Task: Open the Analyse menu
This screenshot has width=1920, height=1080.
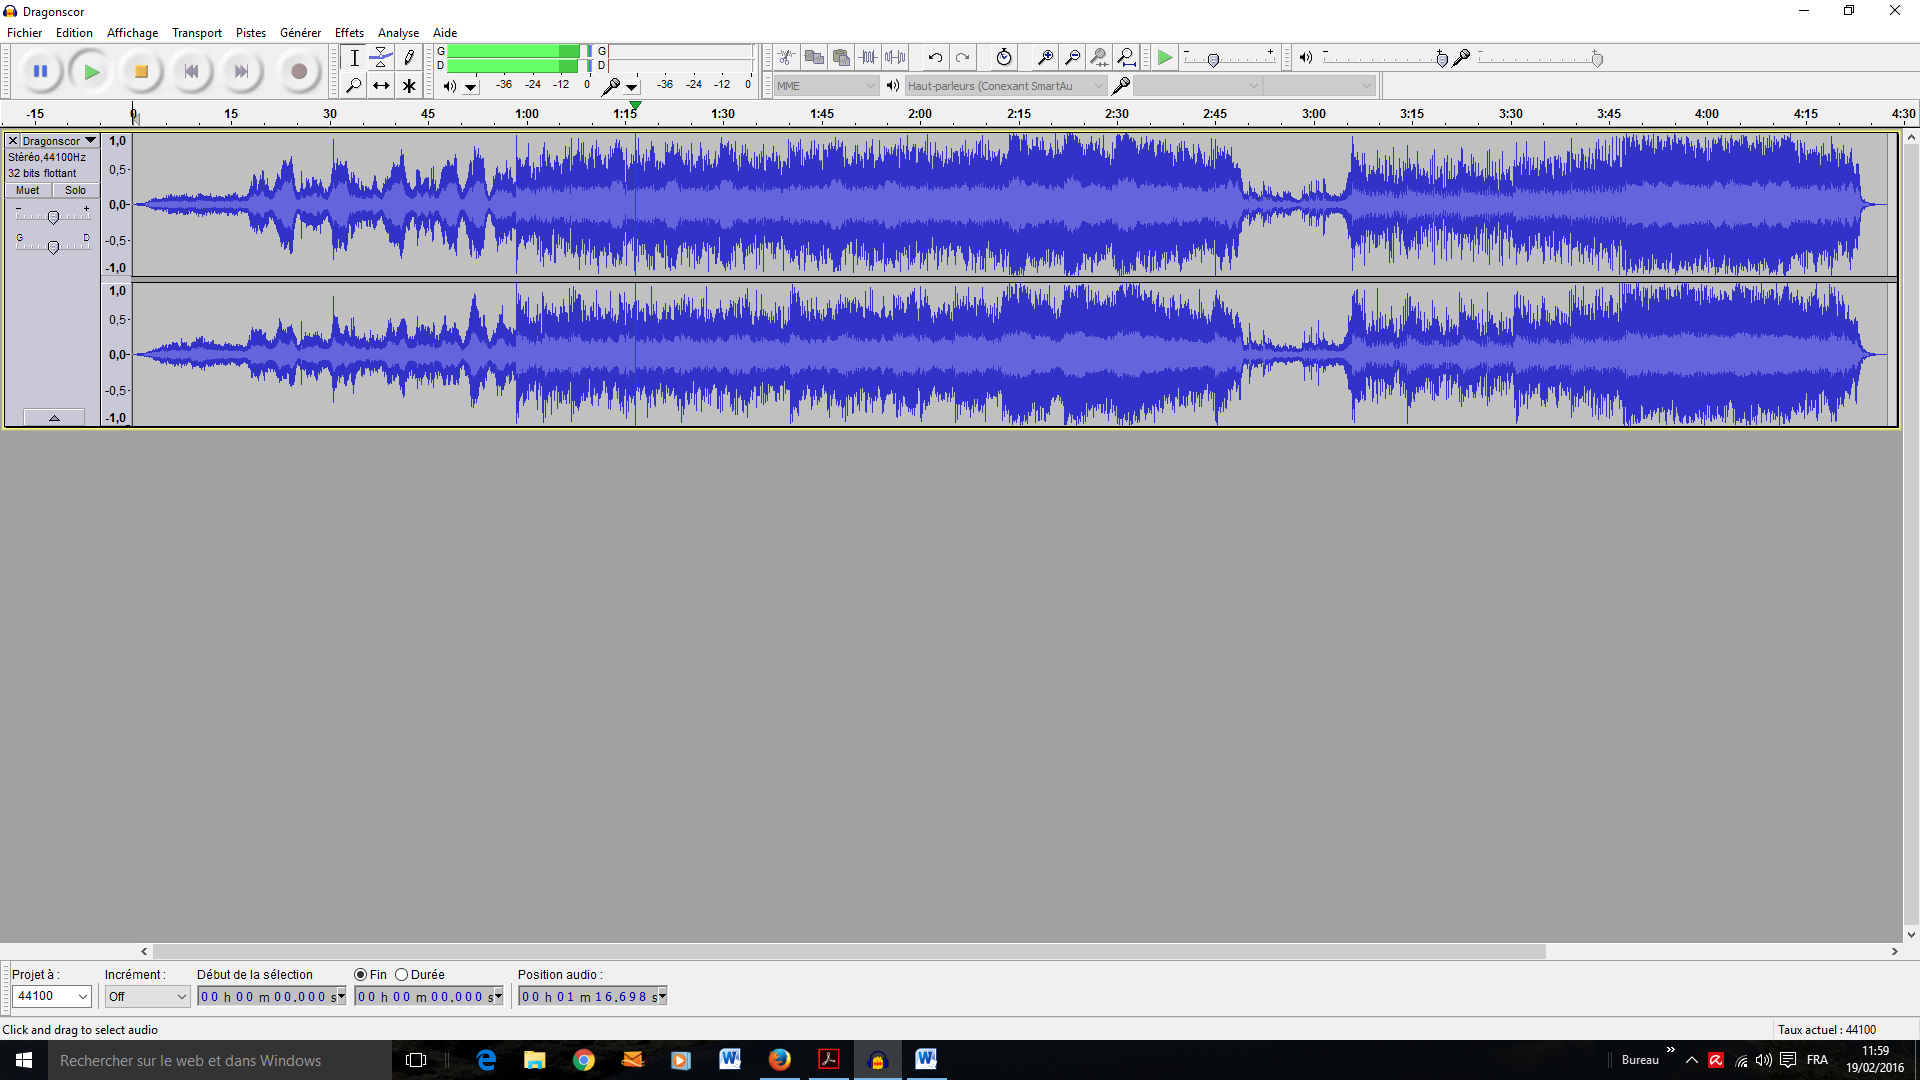Action: [397, 32]
